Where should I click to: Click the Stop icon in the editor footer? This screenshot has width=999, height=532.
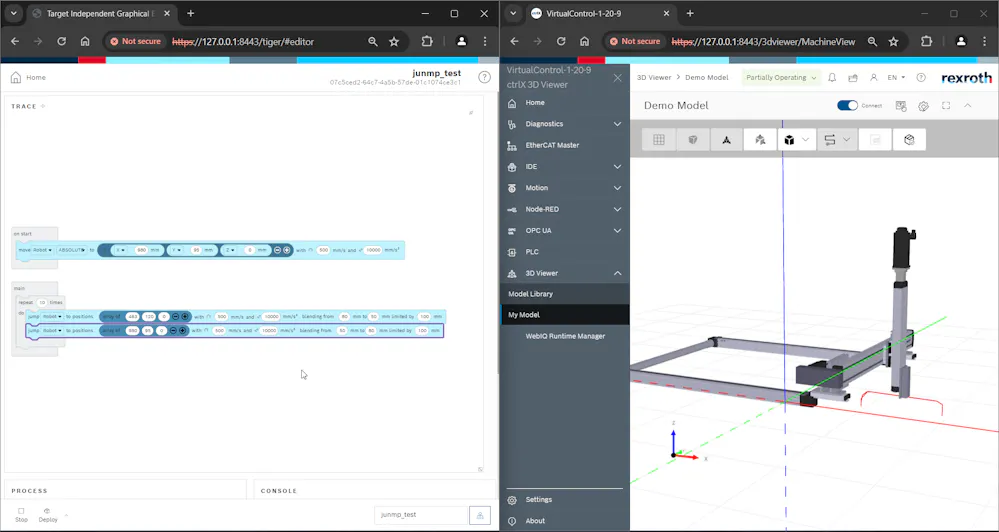(x=22, y=512)
